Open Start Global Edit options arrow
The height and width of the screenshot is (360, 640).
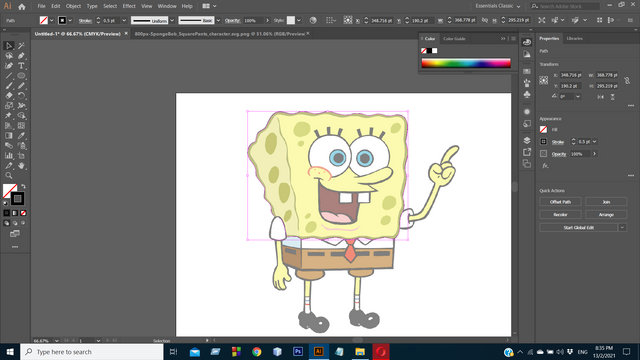622,227
